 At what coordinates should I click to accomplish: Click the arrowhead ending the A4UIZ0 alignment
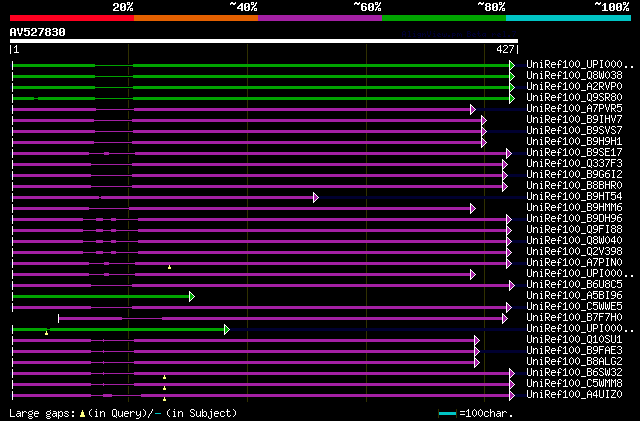coord(512,395)
